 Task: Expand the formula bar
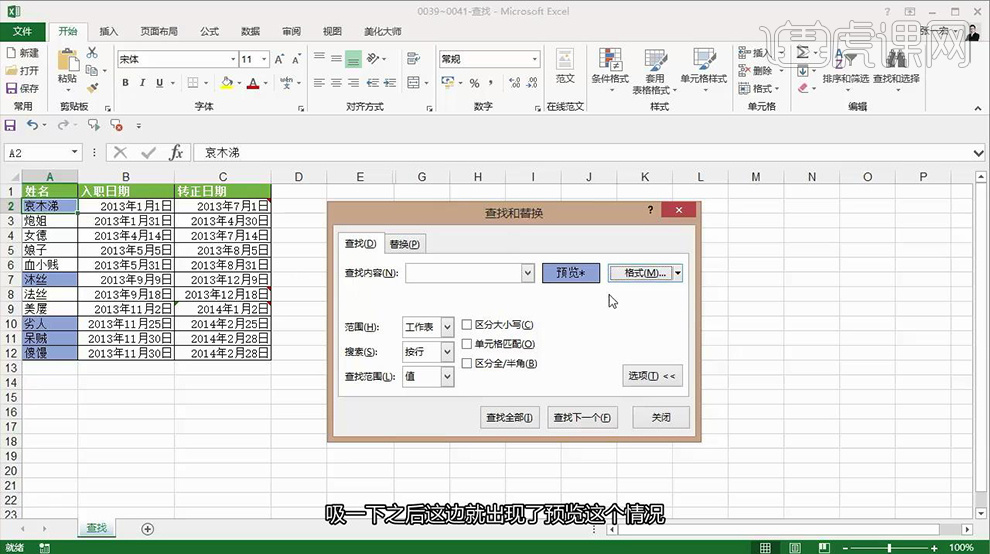(x=978, y=152)
